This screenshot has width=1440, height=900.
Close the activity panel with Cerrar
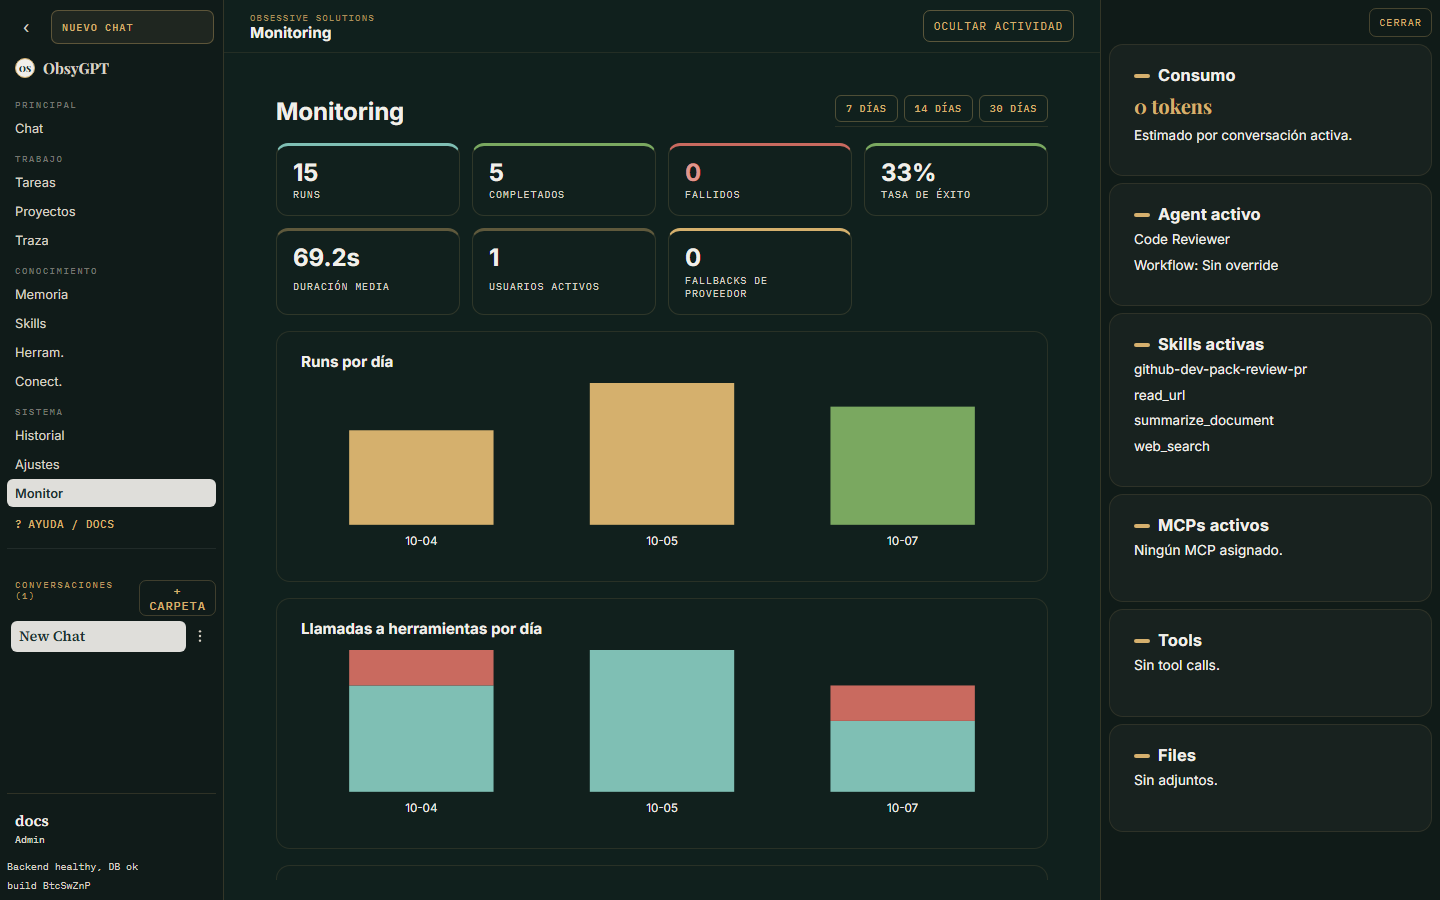(x=1400, y=23)
